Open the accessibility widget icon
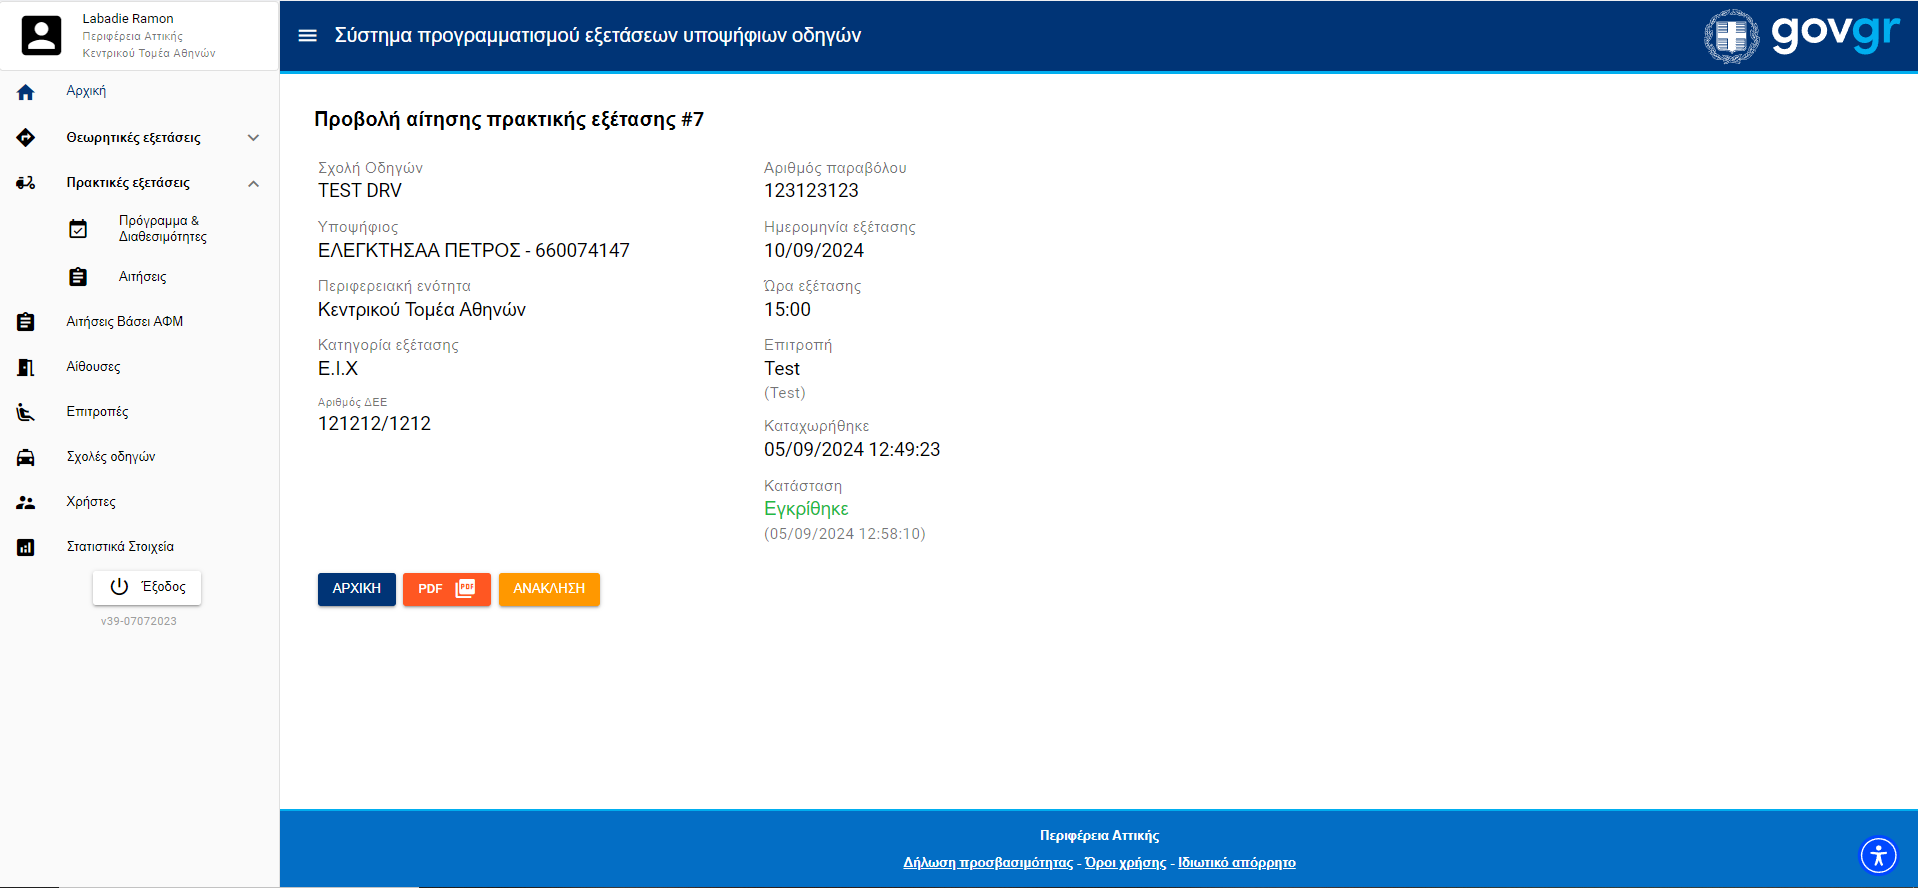Screen dimensions: 1918x888 (x=1878, y=855)
